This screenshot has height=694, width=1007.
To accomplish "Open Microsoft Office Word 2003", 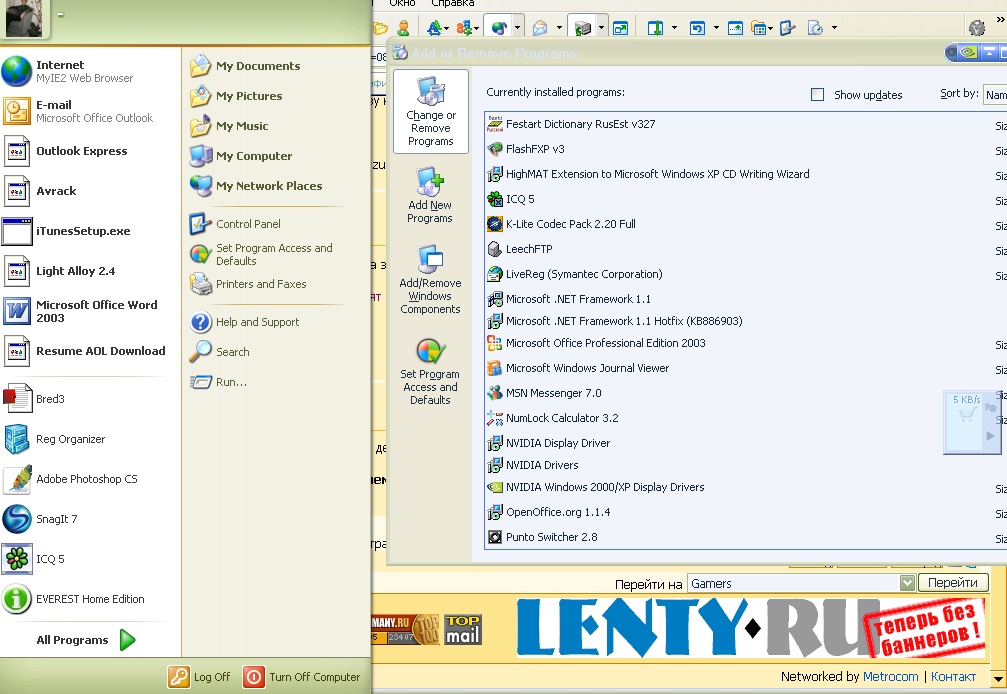I will 96,311.
